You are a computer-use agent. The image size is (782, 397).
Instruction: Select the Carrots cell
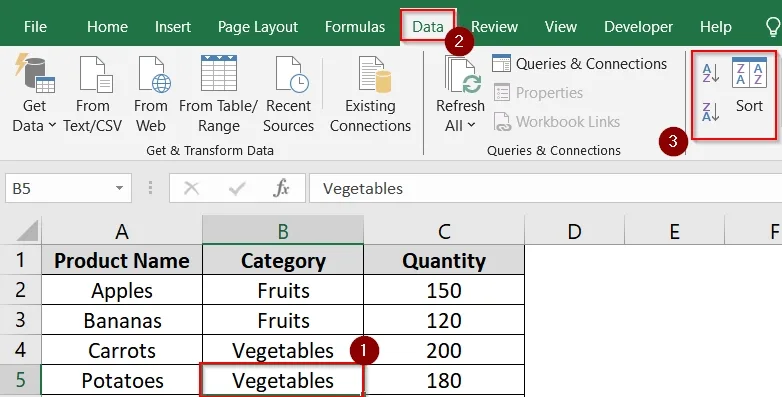122,350
